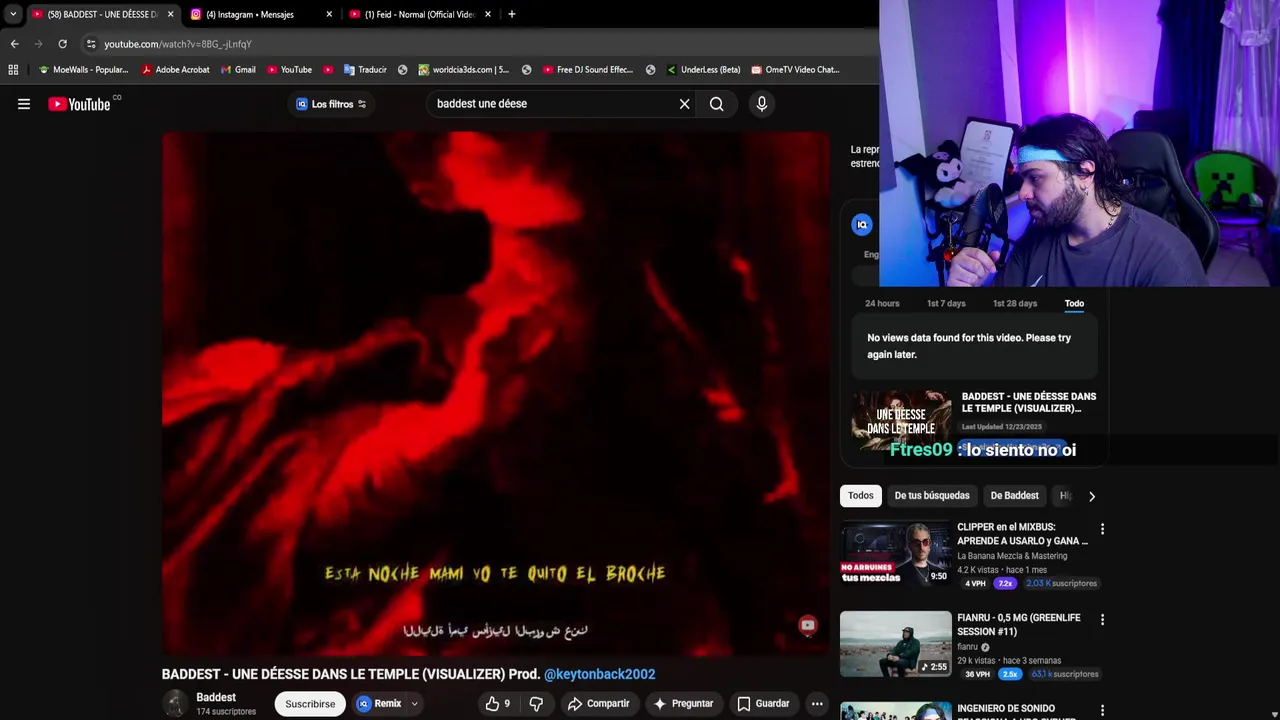Open UNE DÉESSE DANS LE TEMPLE stats thumbnail
1280x720 pixels.
[902, 421]
